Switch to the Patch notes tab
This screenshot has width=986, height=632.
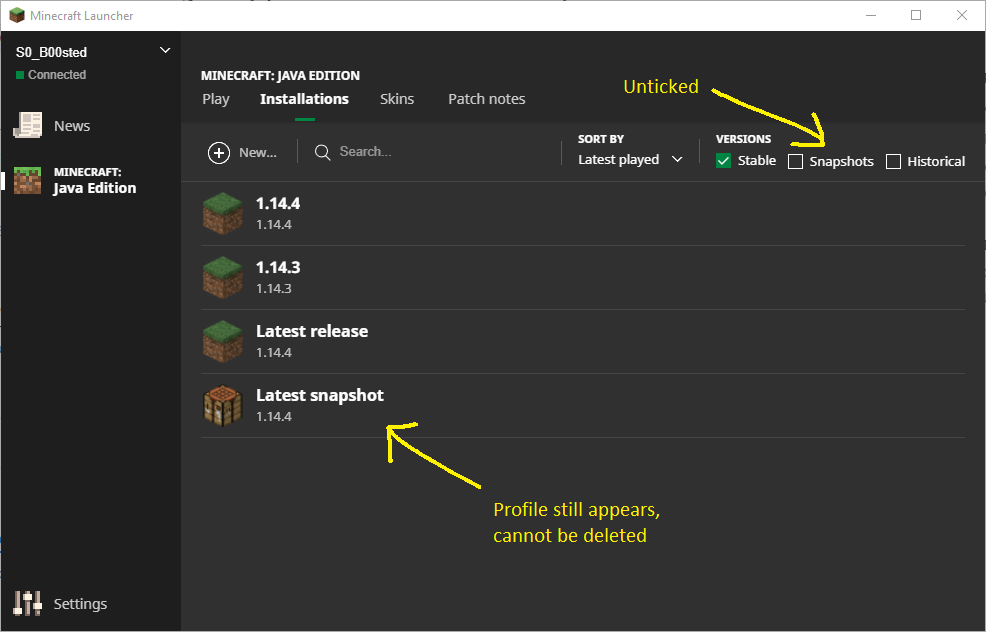487,99
